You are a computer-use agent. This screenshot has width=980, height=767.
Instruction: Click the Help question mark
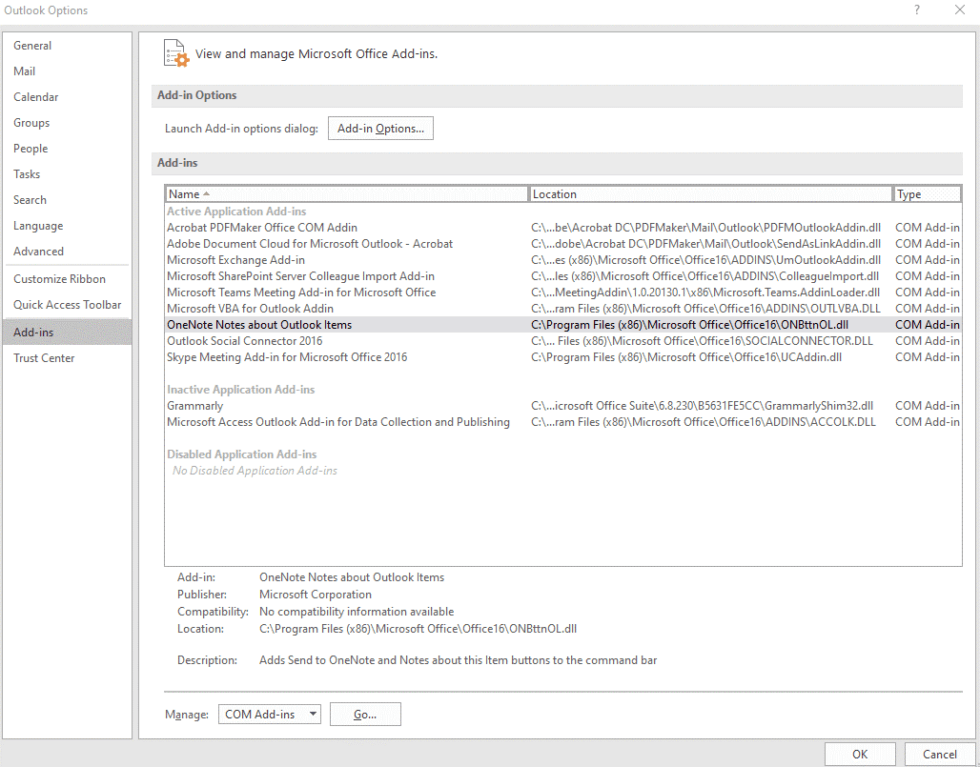tap(918, 10)
